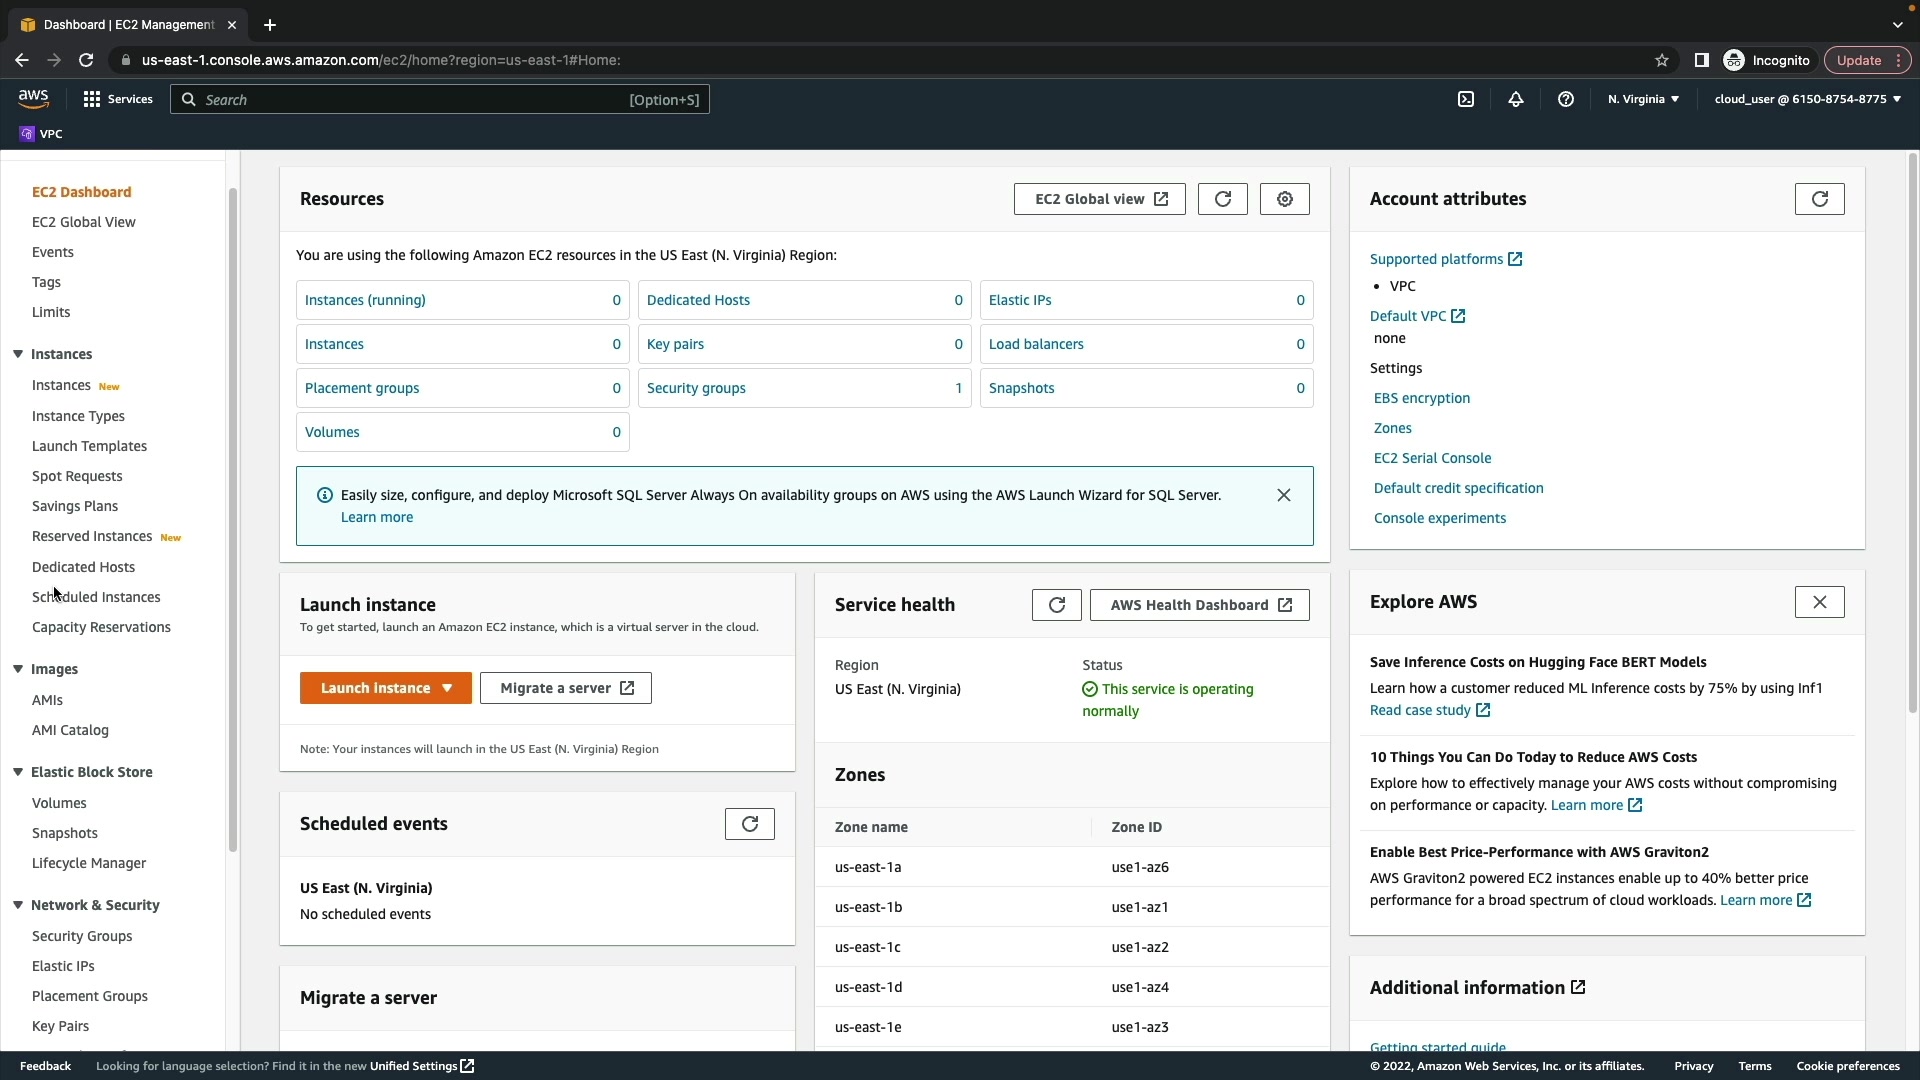Open the help question mark icon

pos(1566,99)
